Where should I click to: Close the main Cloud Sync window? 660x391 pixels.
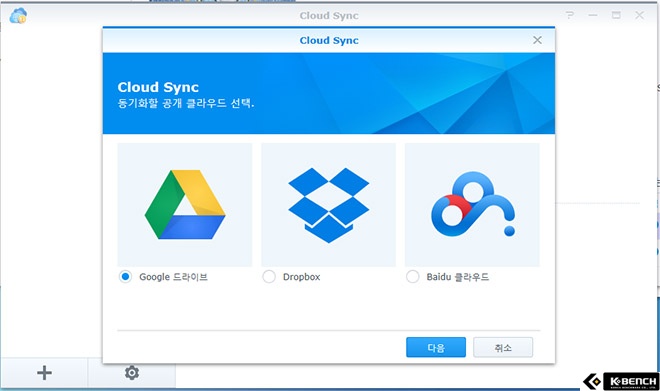click(639, 15)
